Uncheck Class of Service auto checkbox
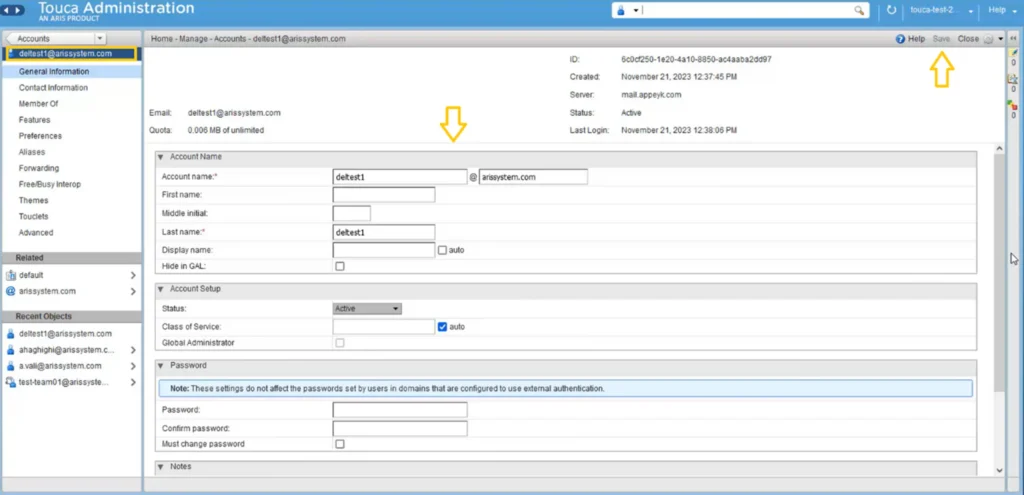Viewport: 1024px width, 495px height. [x=442, y=327]
